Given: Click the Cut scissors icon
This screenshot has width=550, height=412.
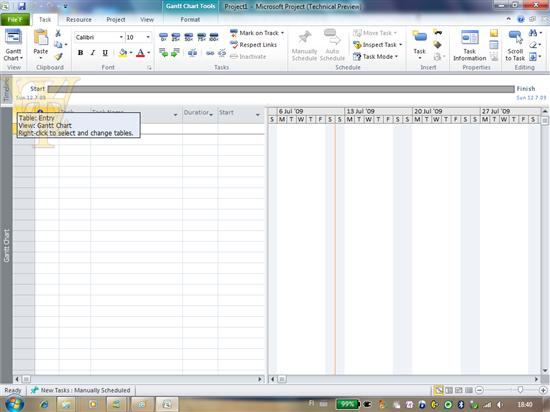Looking at the screenshot, I should [x=58, y=33].
